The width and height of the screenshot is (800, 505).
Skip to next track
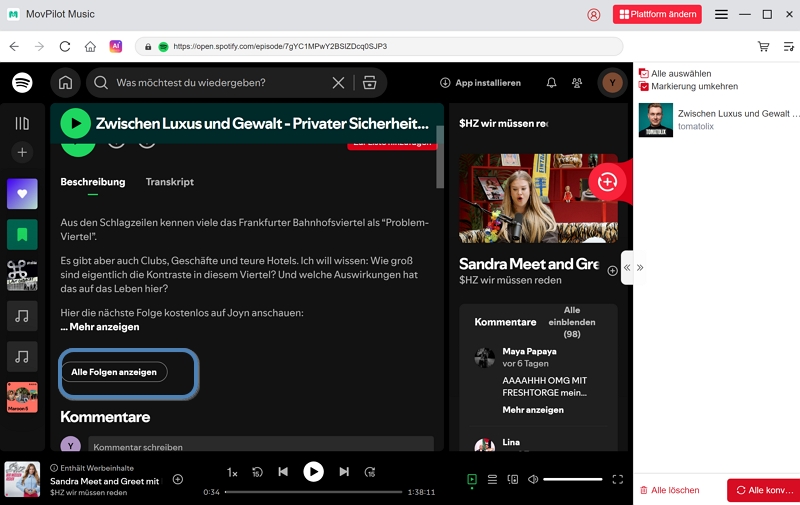point(344,472)
